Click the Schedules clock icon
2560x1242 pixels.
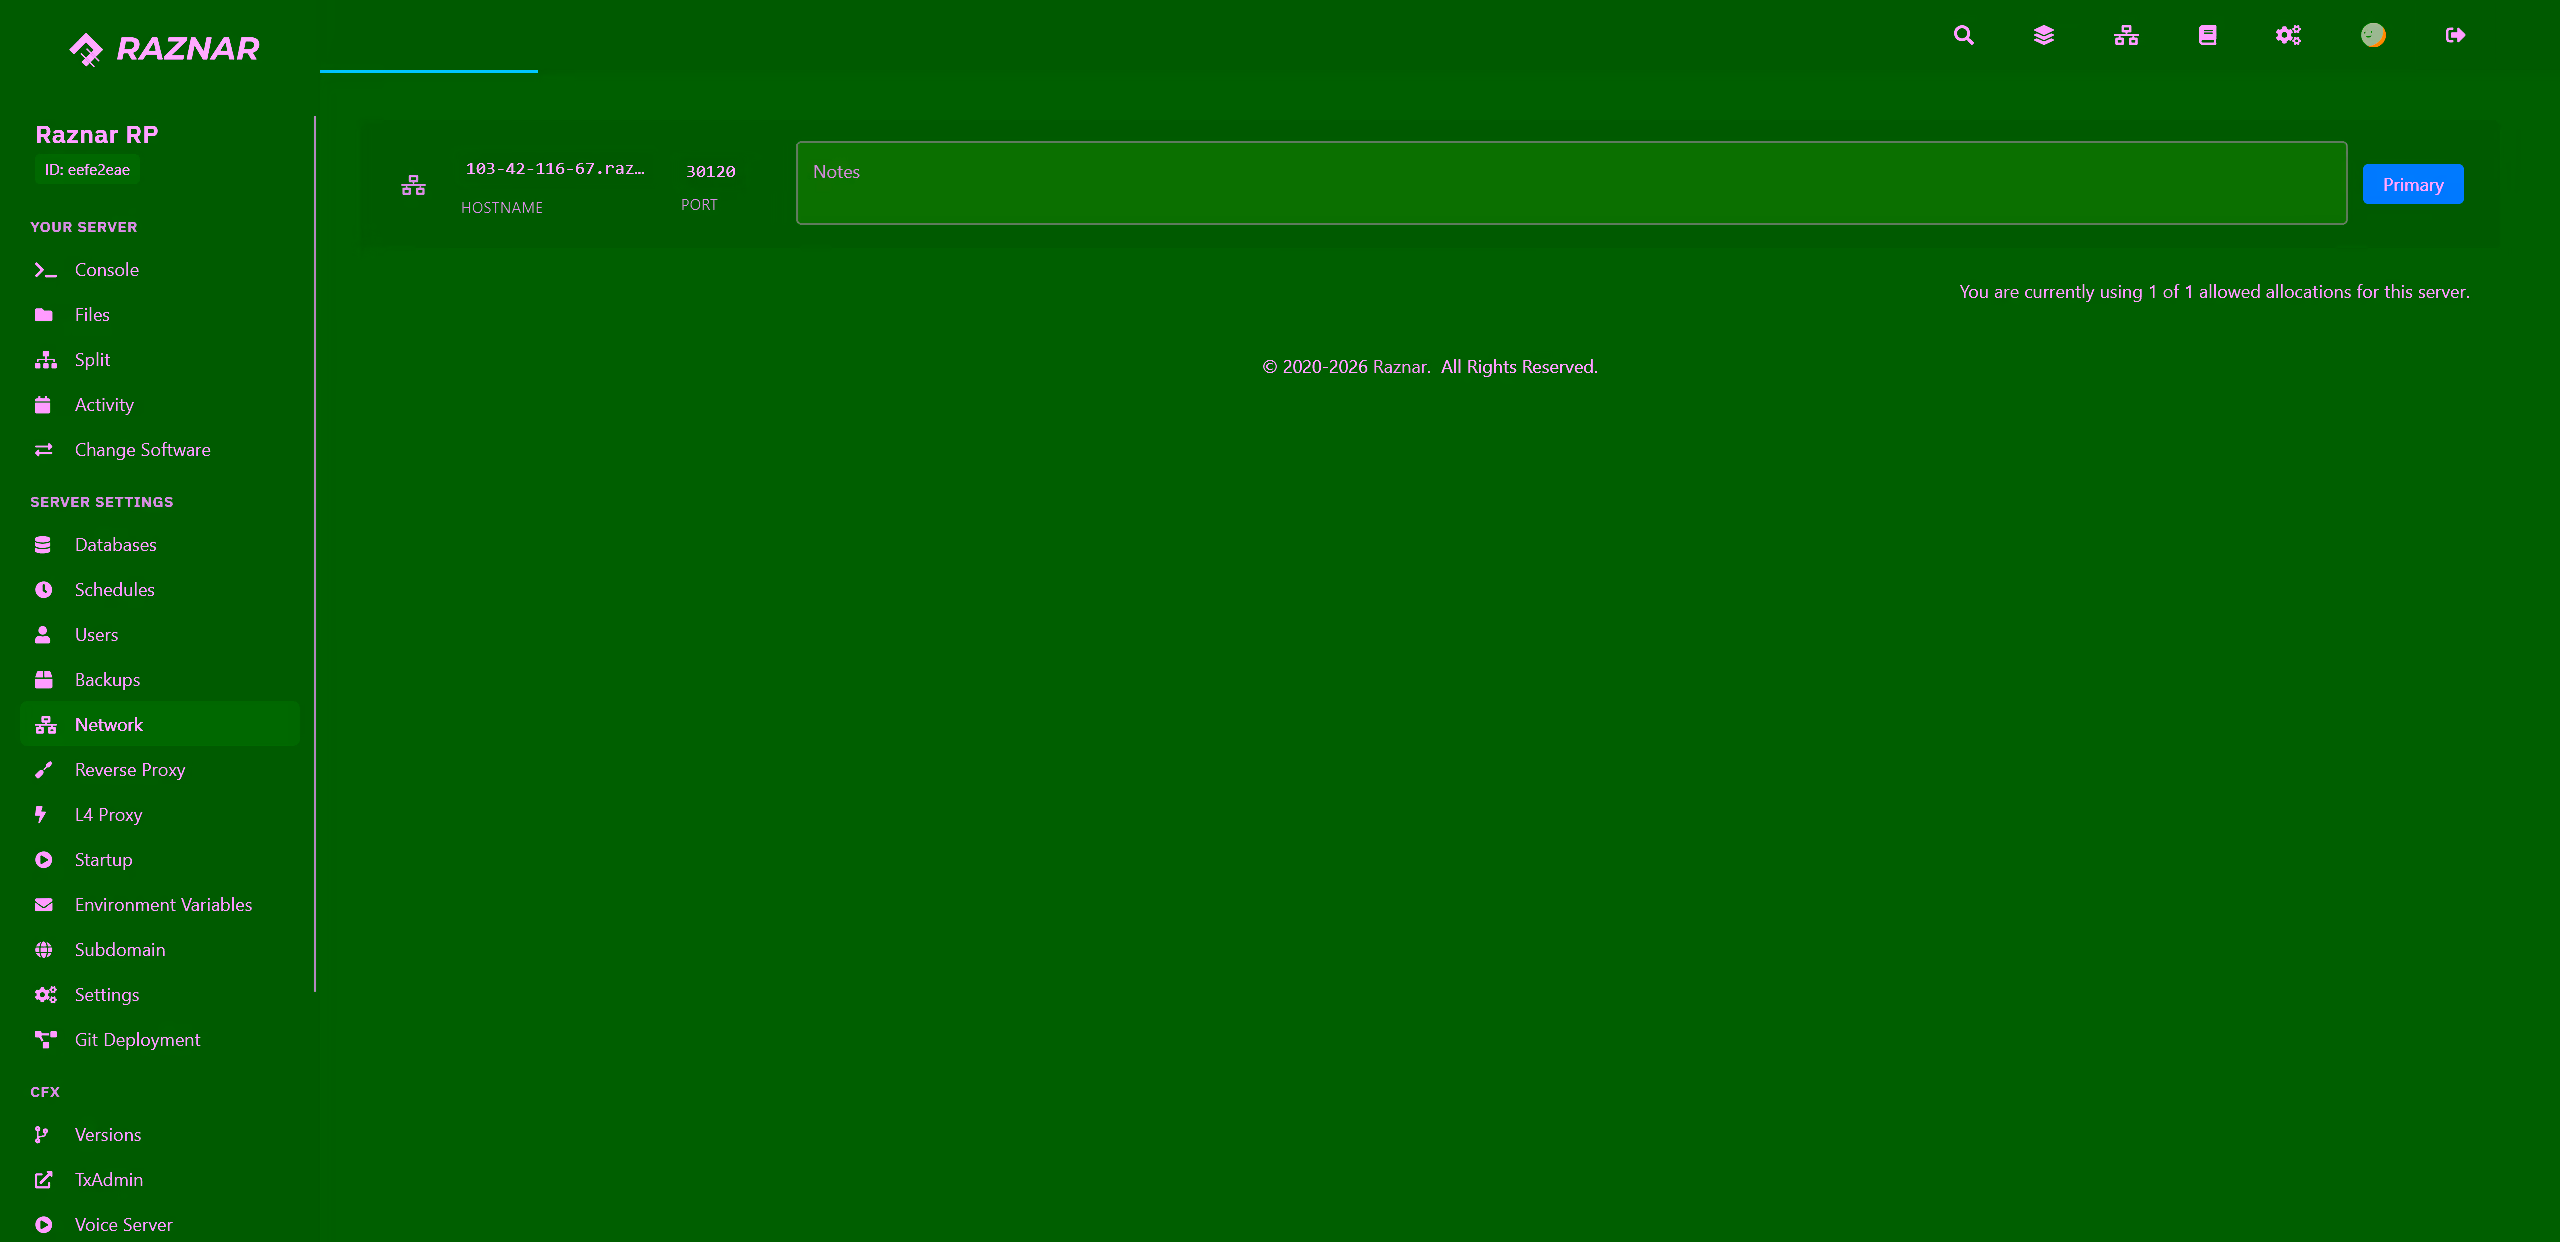click(x=43, y=590)
